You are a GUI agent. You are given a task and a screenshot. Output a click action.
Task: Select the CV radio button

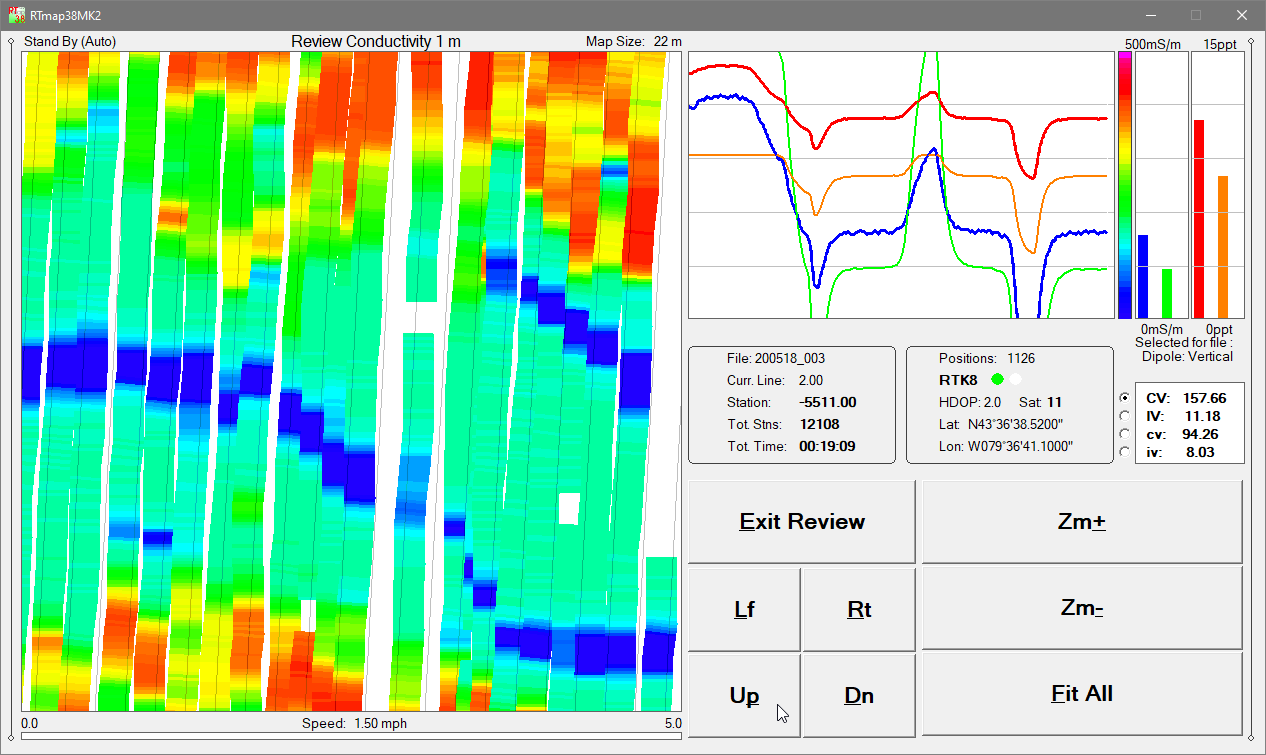coord(1124,398)
